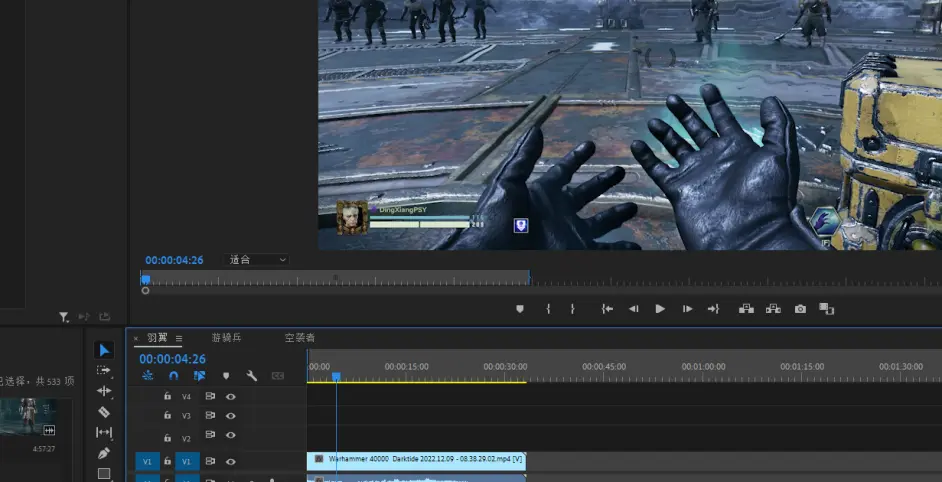The image size is (942, 482).
Task: Toggle lock on track V1
Action: pyautogui.click(x=168, y=461)
